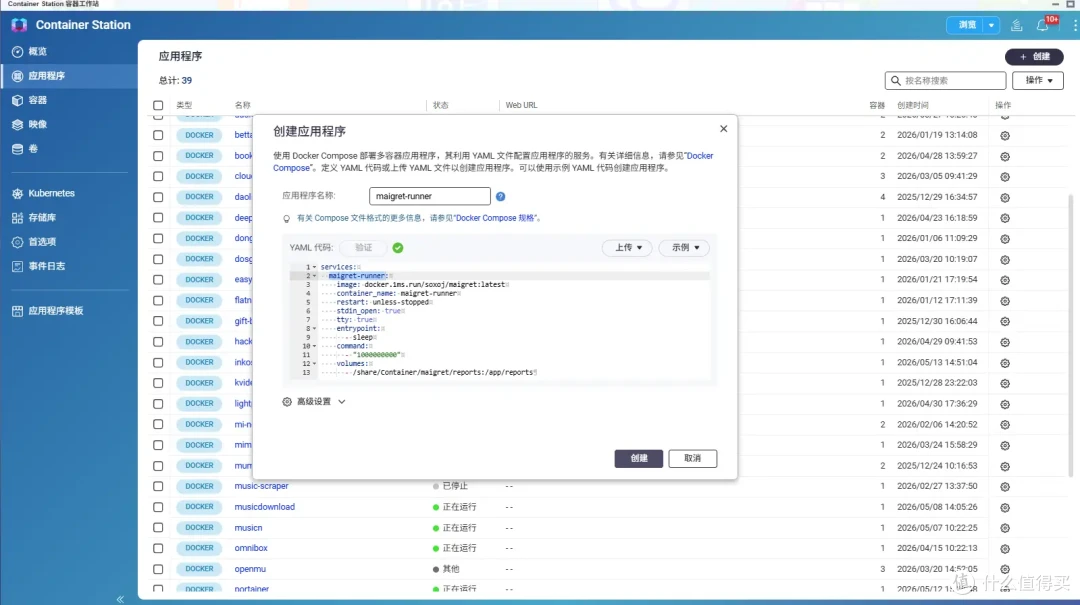Open the notification bell icon
The height and width of the screenshot is (605, 1080).
[x=1043, y=25]
